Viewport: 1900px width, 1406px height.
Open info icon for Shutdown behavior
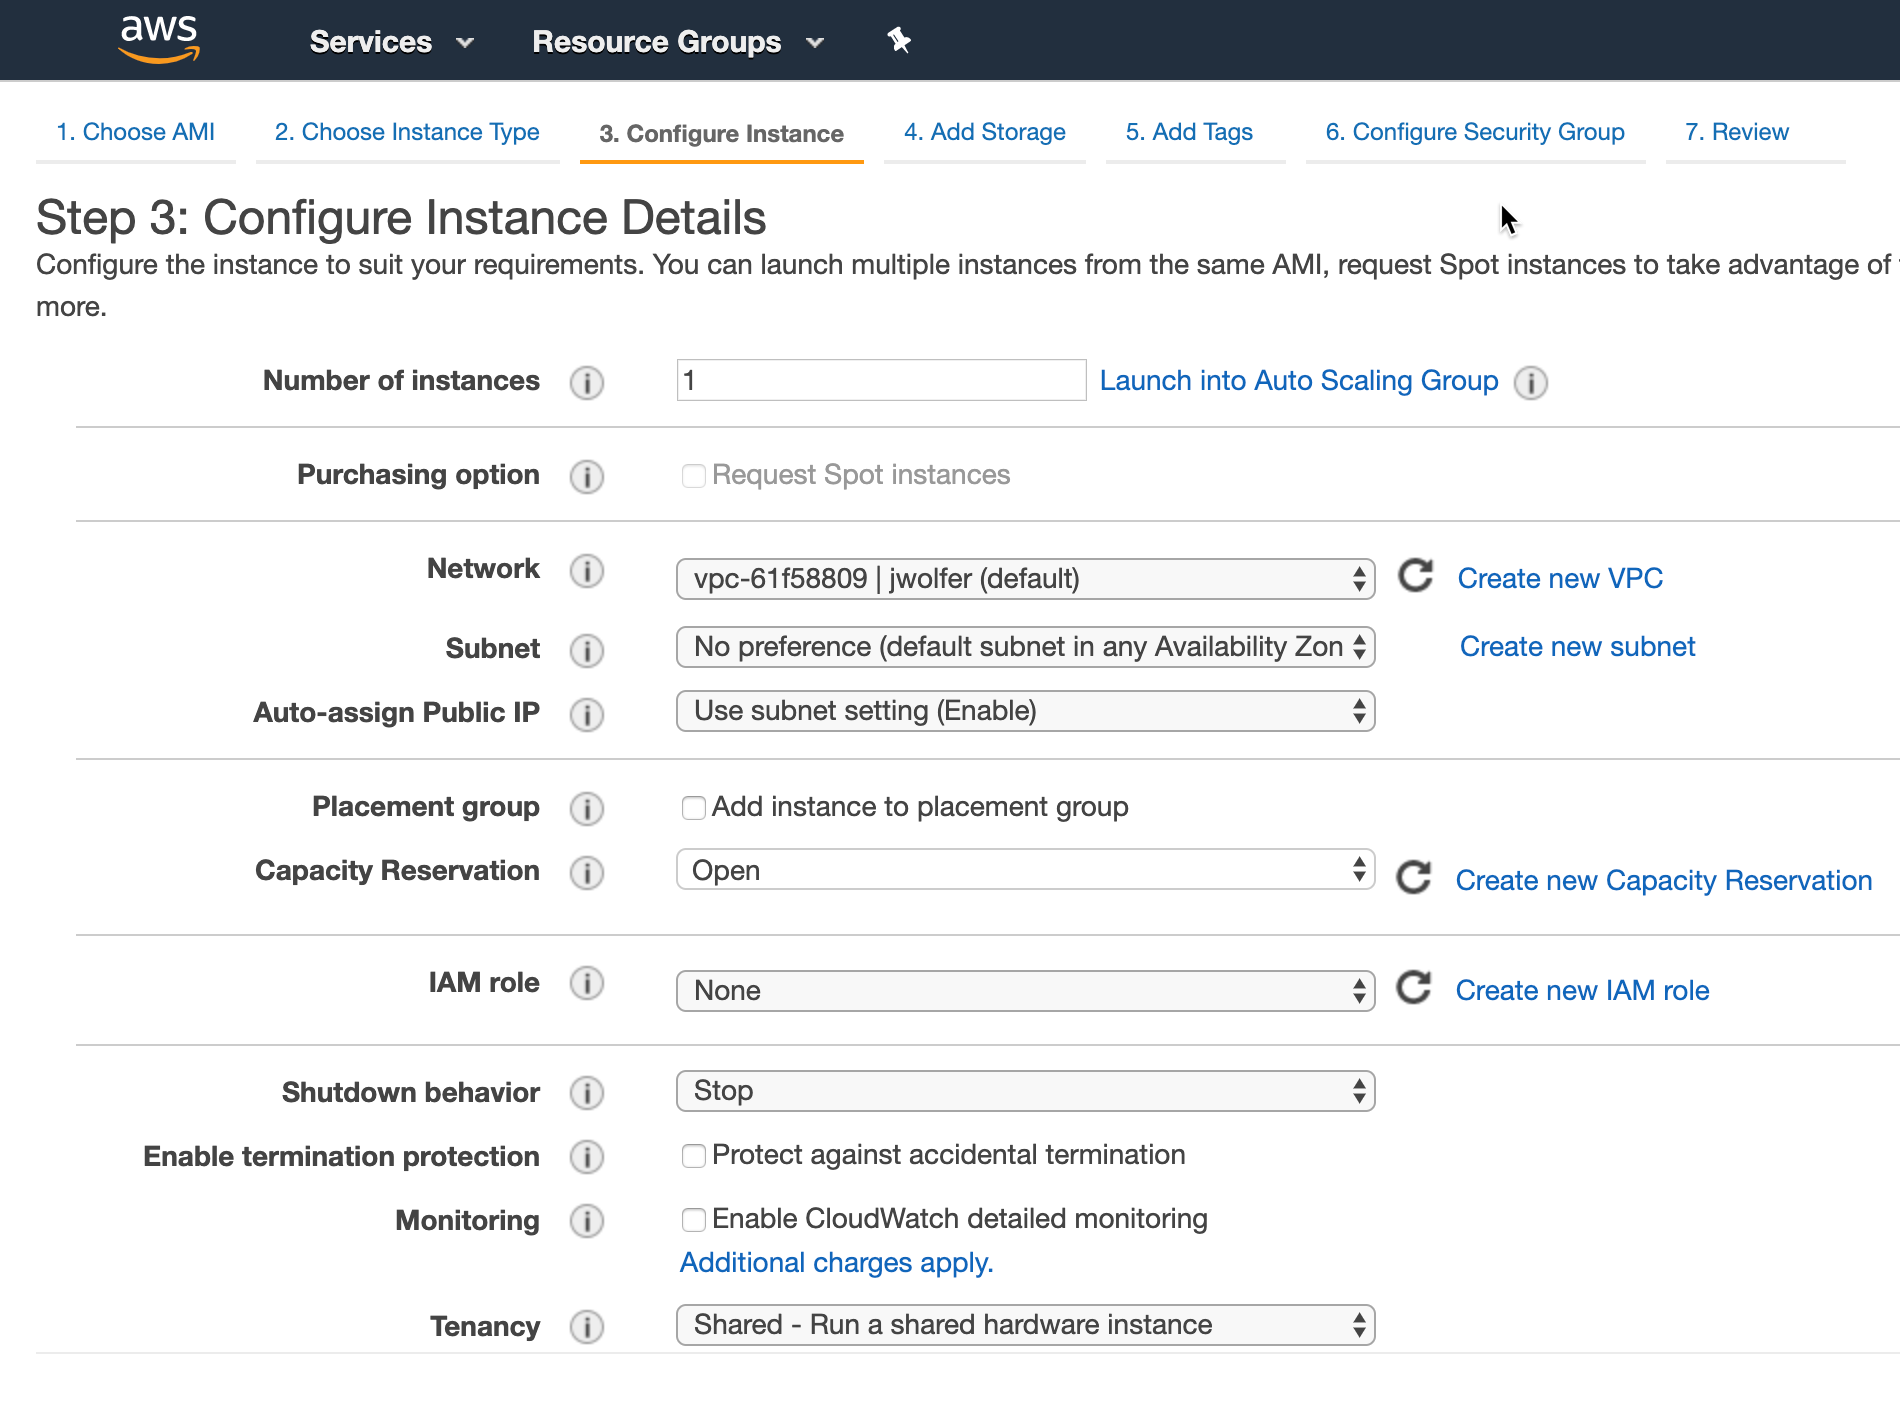click(587, 1092)
